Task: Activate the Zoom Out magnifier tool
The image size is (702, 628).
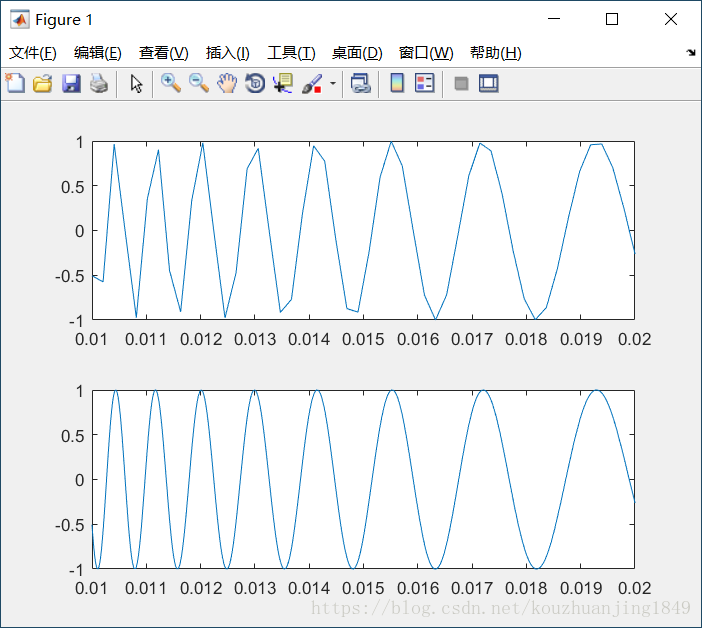Action: pyautogui.click(x=199, y=84)
